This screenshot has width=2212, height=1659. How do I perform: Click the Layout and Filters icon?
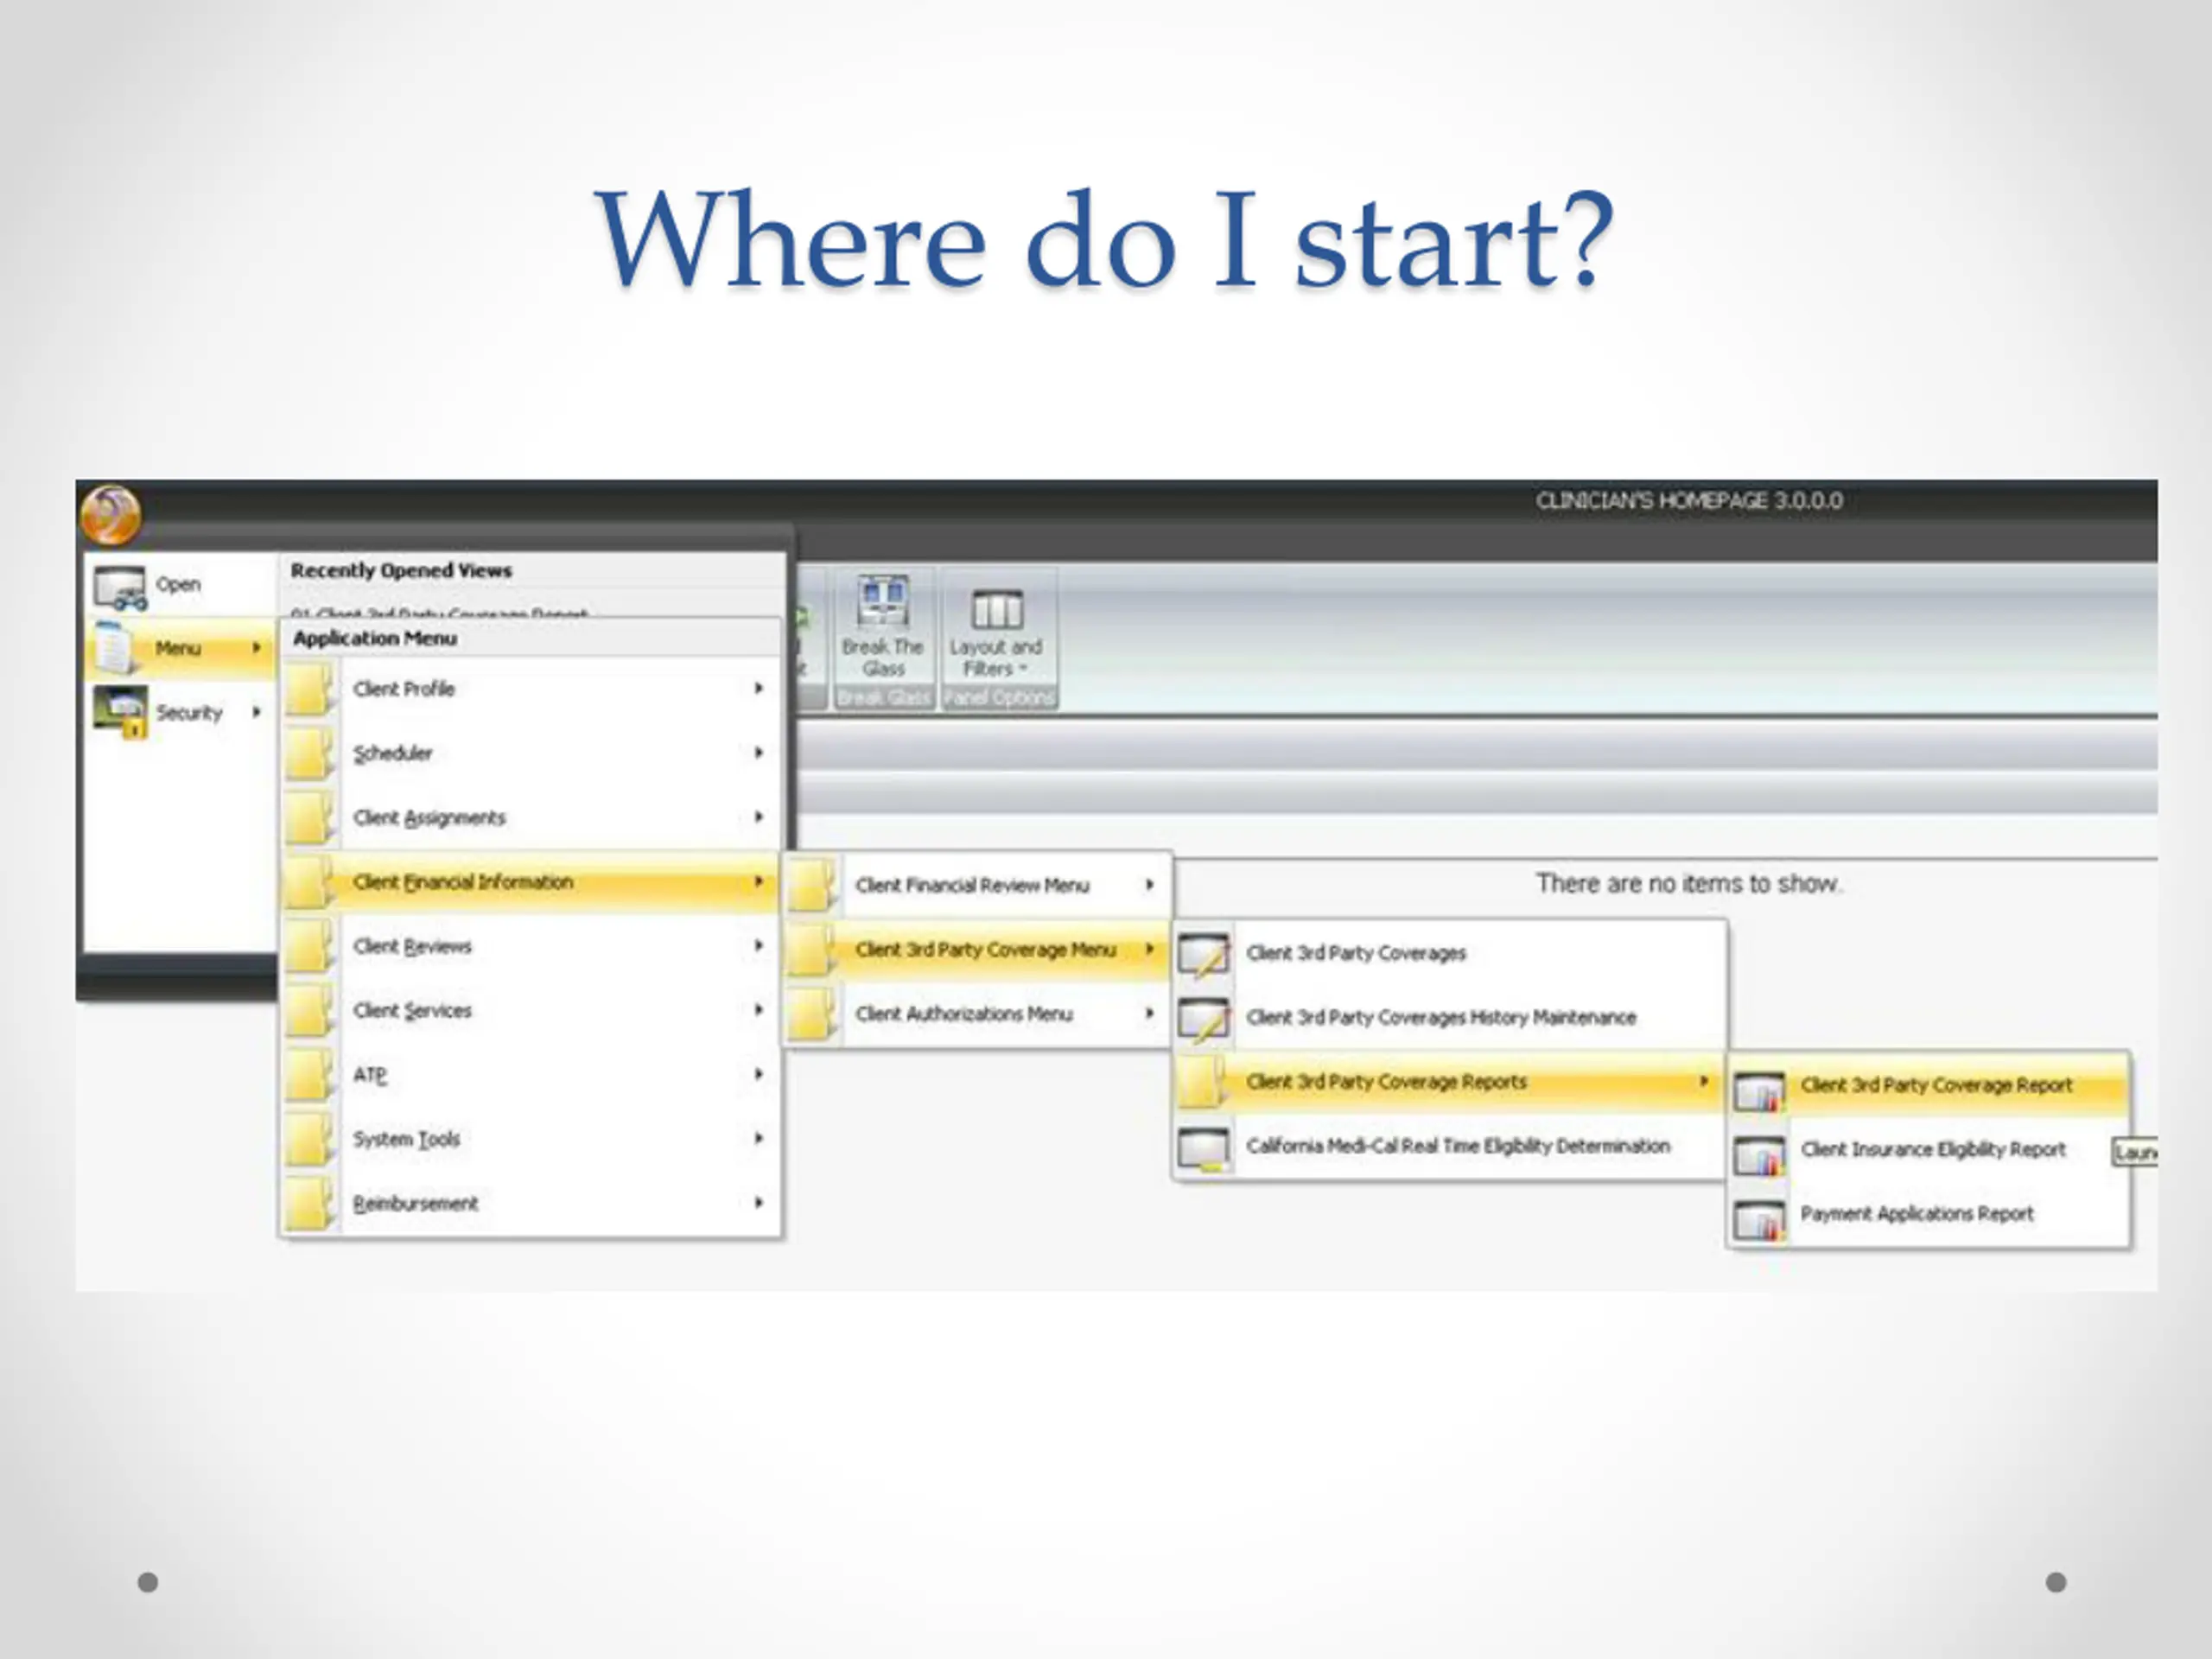[x=997, y=608]
